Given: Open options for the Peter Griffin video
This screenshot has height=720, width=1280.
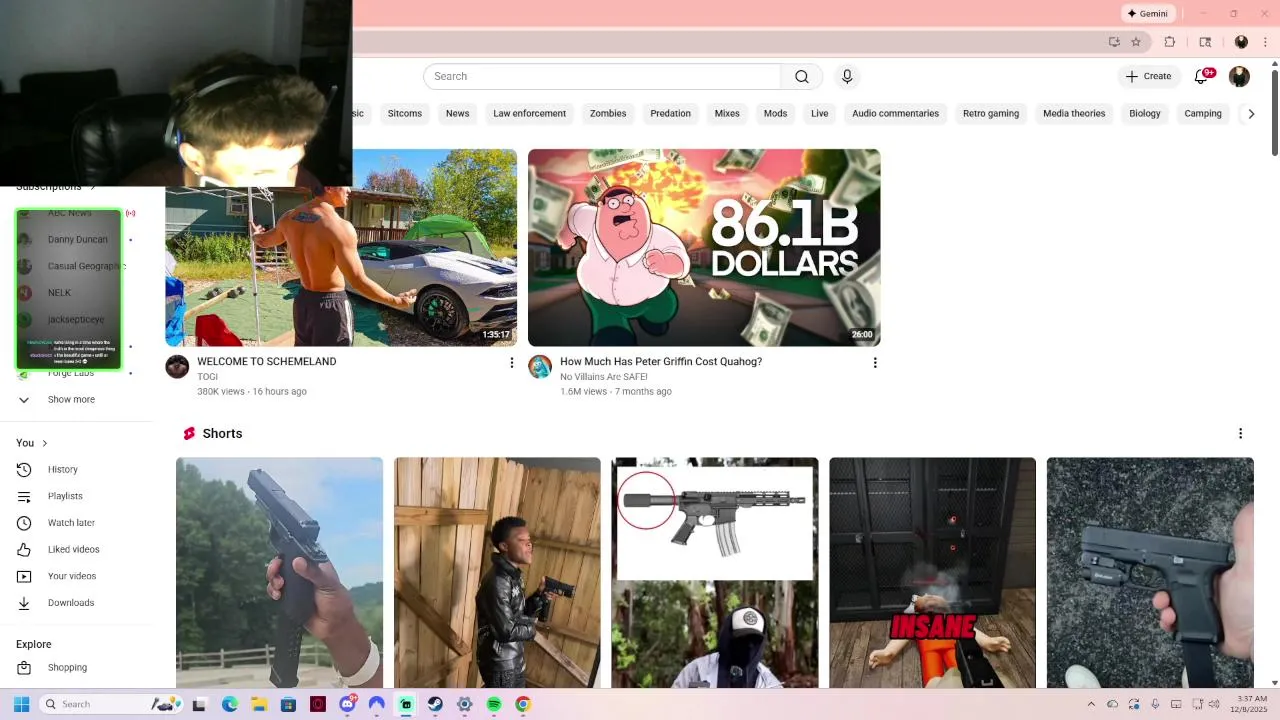Looking at the screenshot, I should pos(875,362).
